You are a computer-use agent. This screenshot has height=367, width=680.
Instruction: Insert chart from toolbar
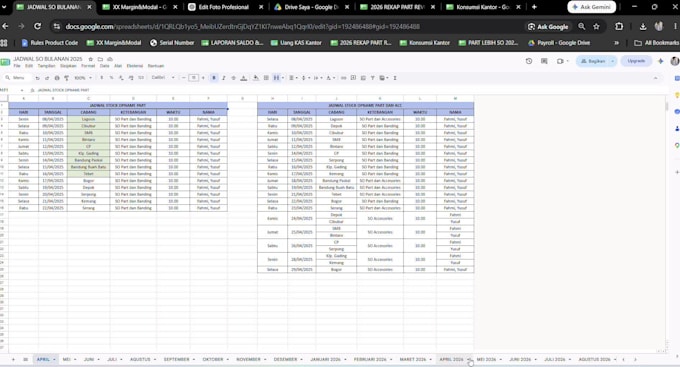pos(363,78)
